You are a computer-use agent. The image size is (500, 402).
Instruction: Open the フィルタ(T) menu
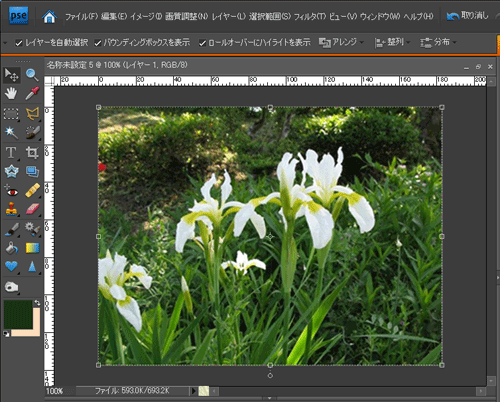(310, 16)
